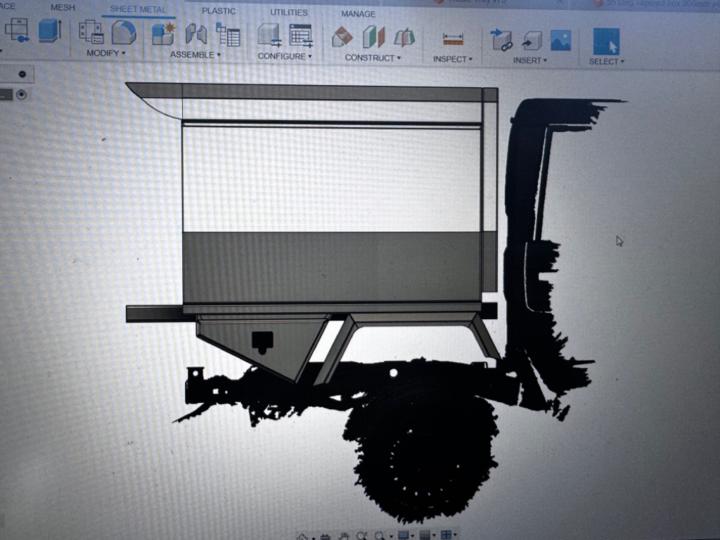The height and width of the screenshot is (540, 720).
Task: Expand the MODIFY dropdown
Action: click(x=106, y=53)
